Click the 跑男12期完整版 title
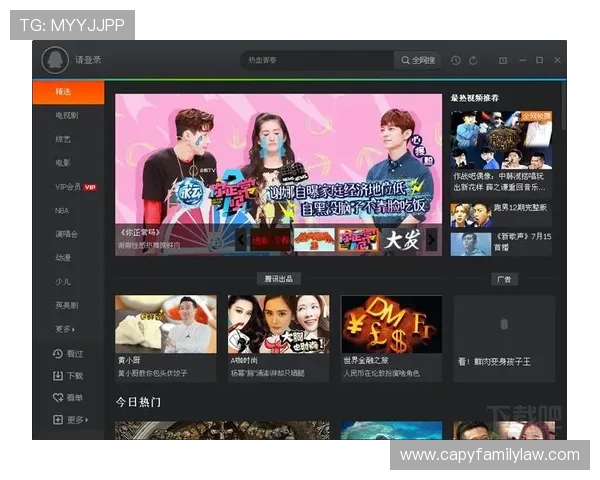The width and height of the screenshot is (600, 480). click(520, 208)
